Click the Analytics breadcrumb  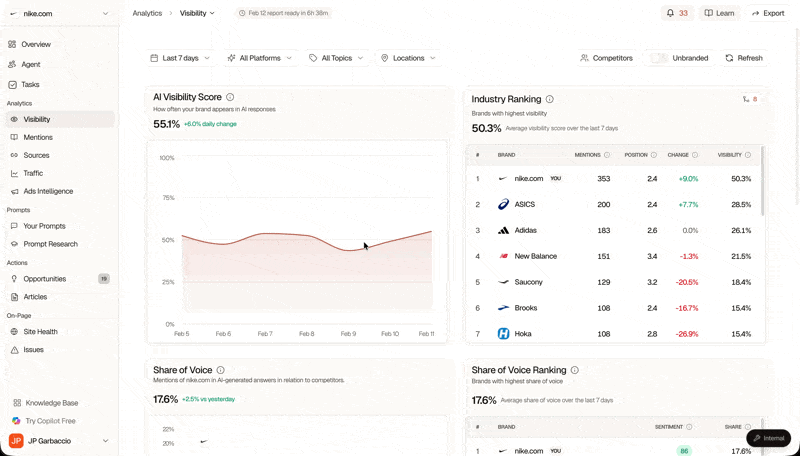point(147,13)
